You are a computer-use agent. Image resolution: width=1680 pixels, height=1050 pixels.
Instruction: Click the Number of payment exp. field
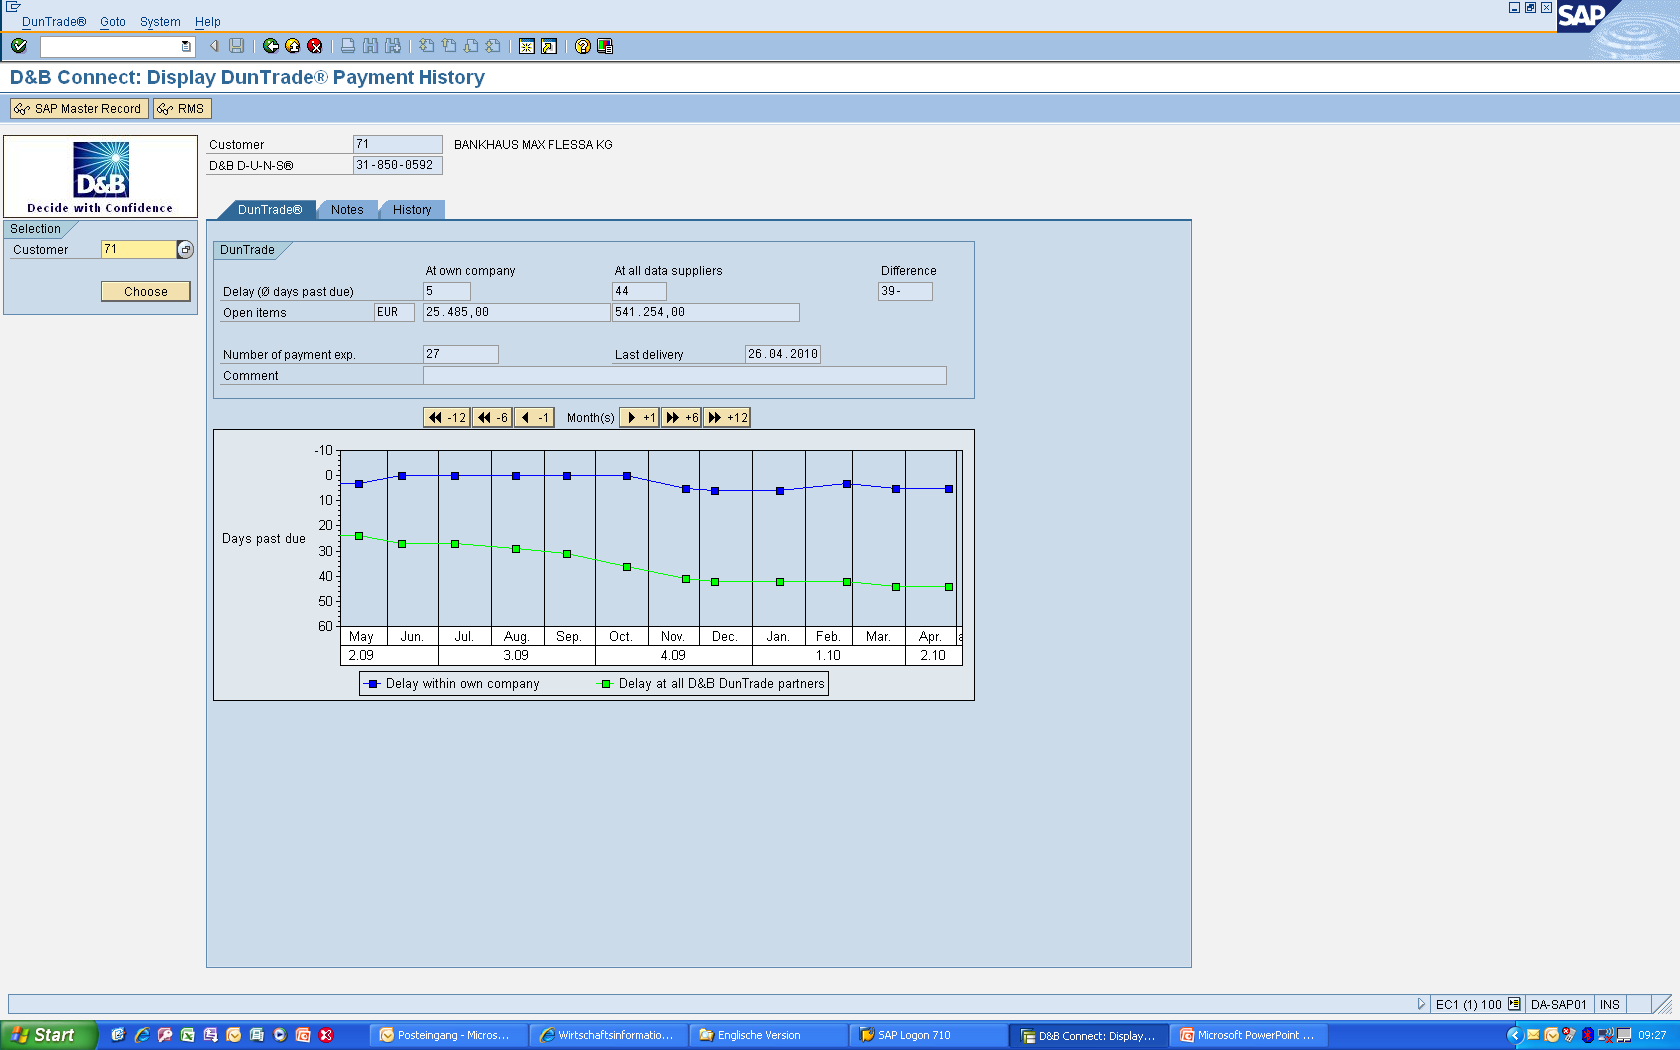[x=460, y=354]
